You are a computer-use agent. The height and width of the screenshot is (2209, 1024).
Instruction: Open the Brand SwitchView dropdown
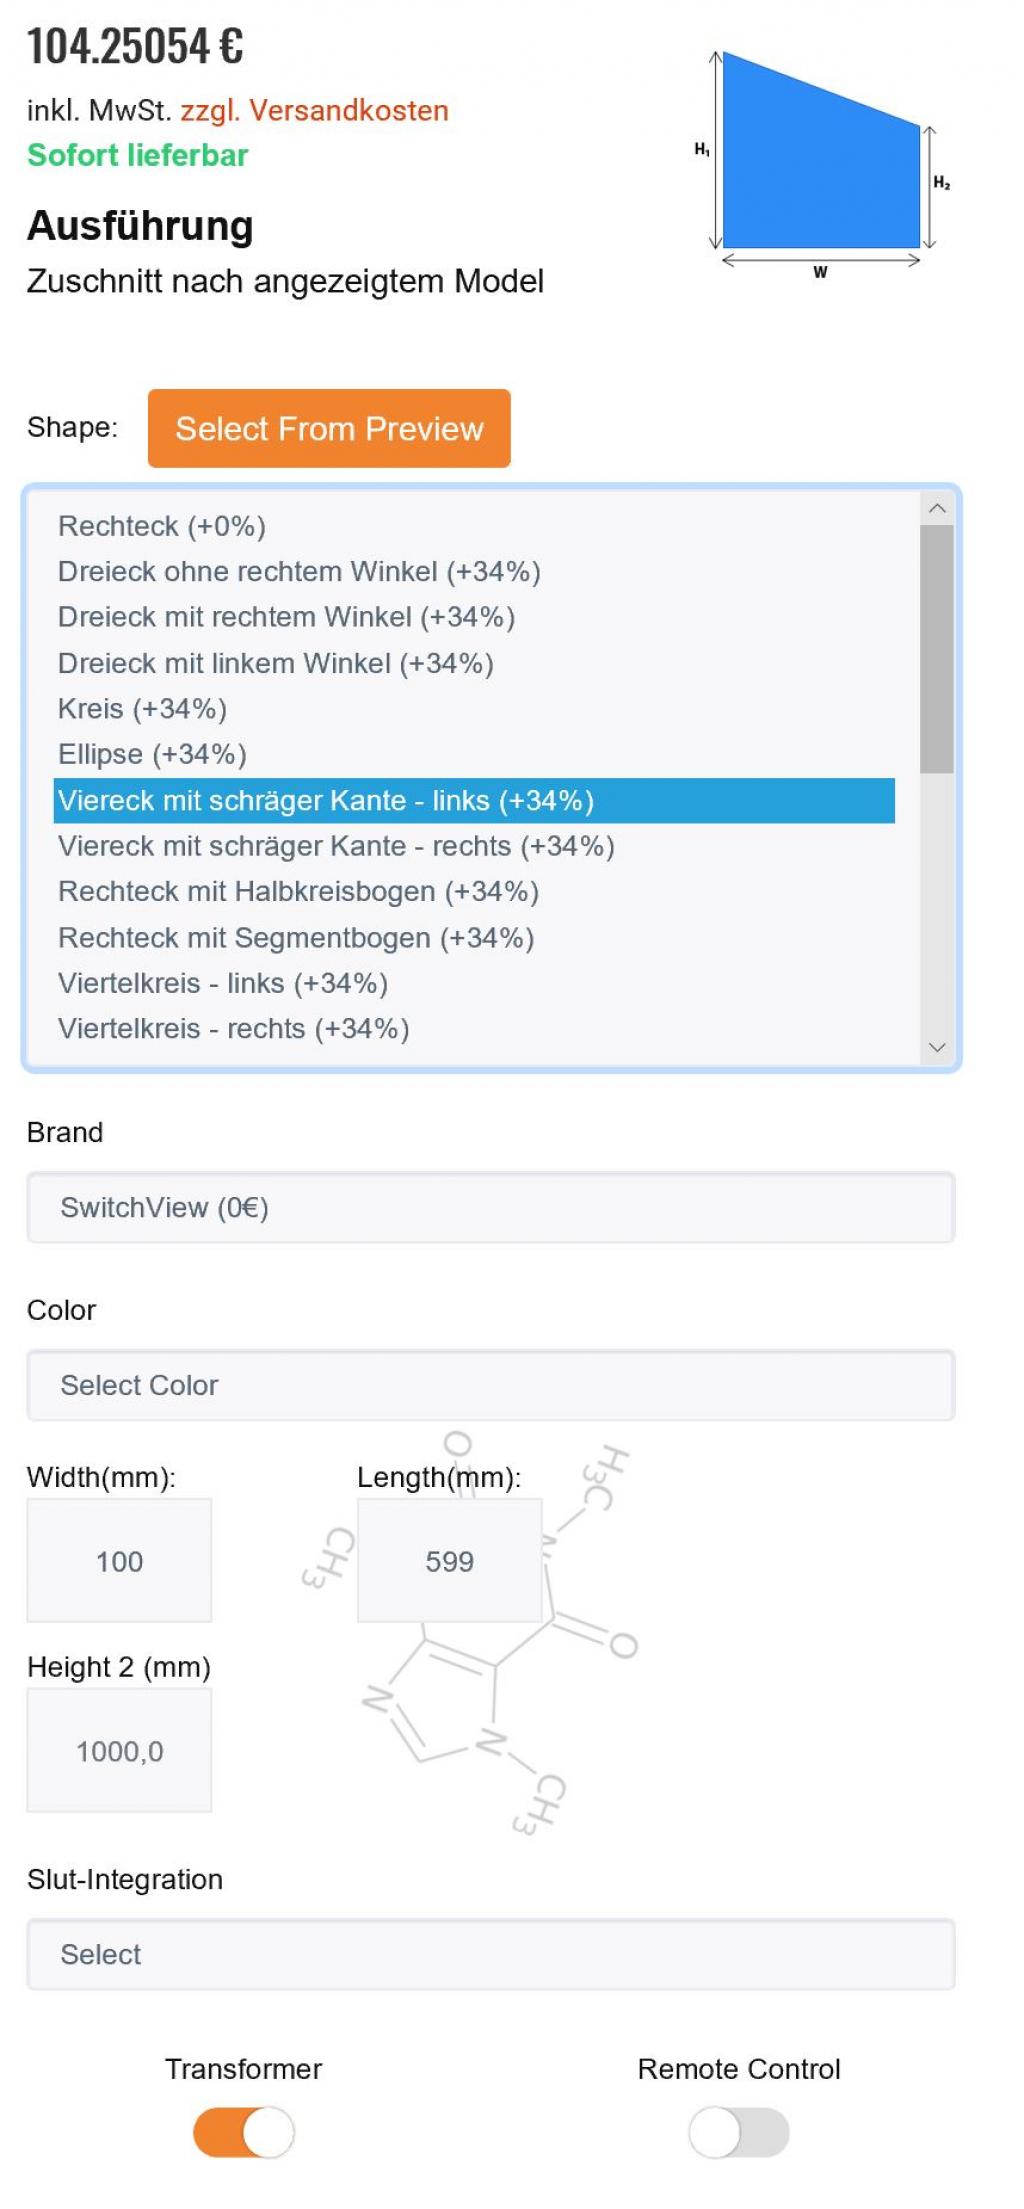pos(490,1207)
